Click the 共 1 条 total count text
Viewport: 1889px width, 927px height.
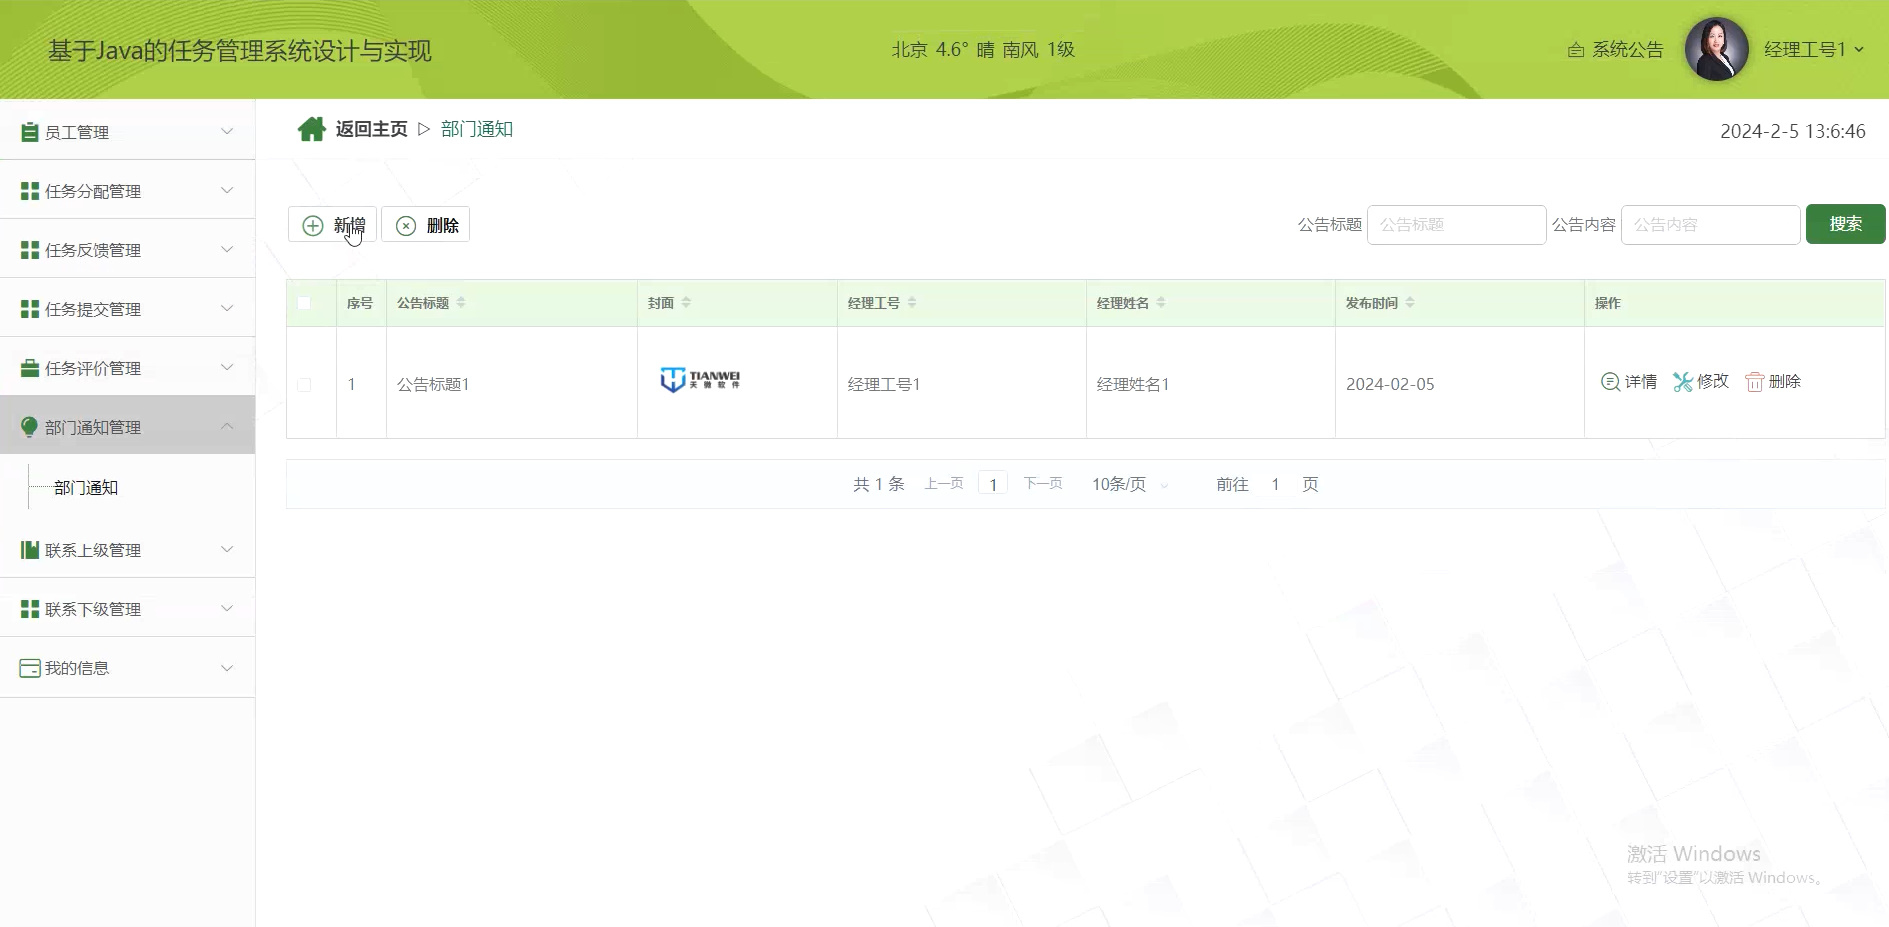(879, 484)
